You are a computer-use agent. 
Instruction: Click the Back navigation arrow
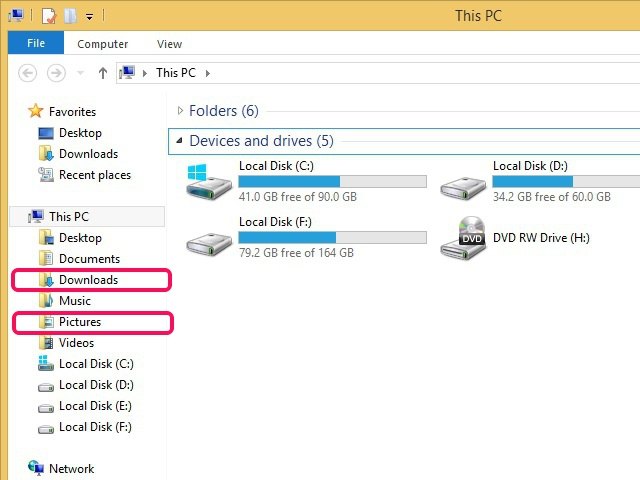[28, 73]
